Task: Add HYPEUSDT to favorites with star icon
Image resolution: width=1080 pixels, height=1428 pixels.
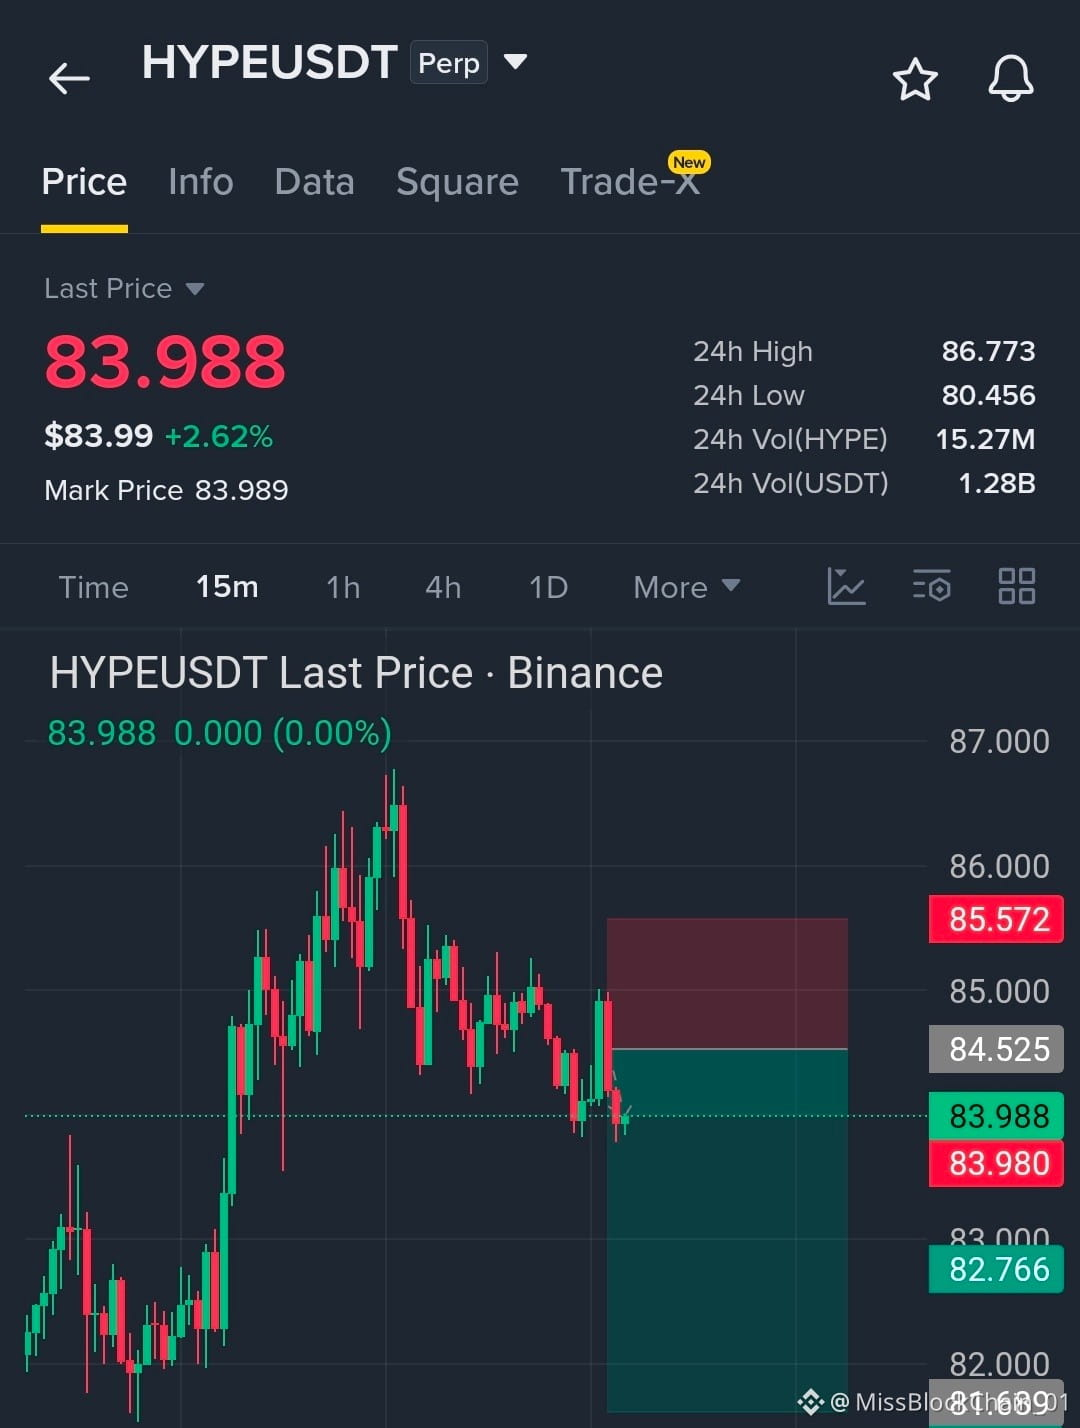Action: tap(915, 79)
